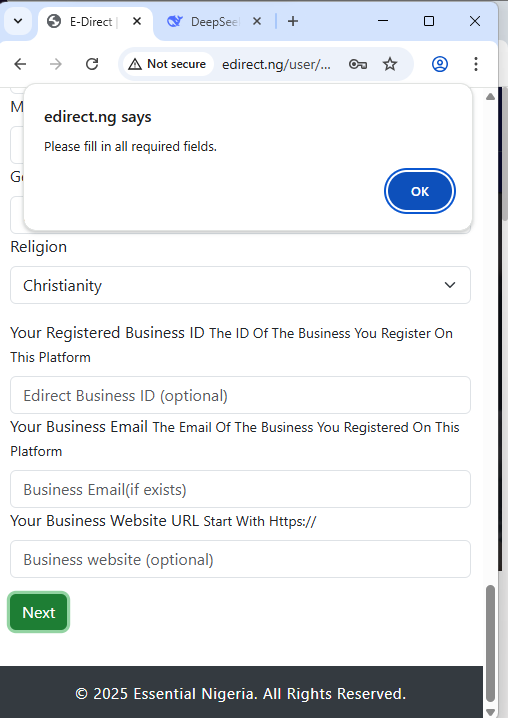
Task: Open a new tab with plus icon
Action: click(293, 21)
